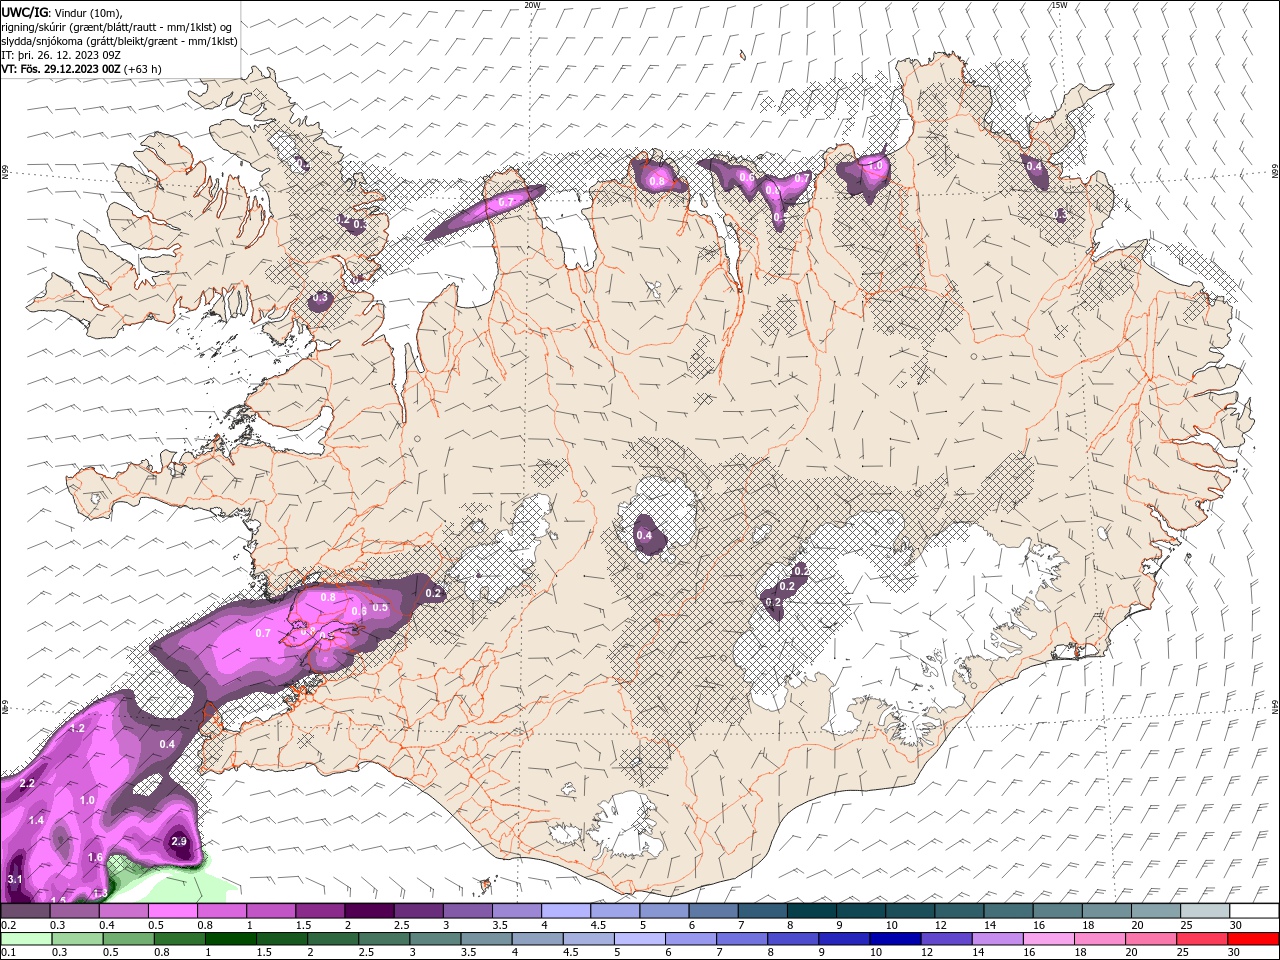Click the '2.9' snowfall value on the map

179,842
